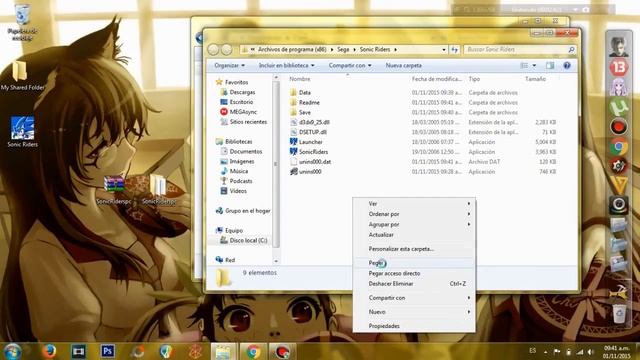The width and height of the screenshot is (640, 360).
Task: Expand Ver submenu in context menu
Action: coord(414,203)
